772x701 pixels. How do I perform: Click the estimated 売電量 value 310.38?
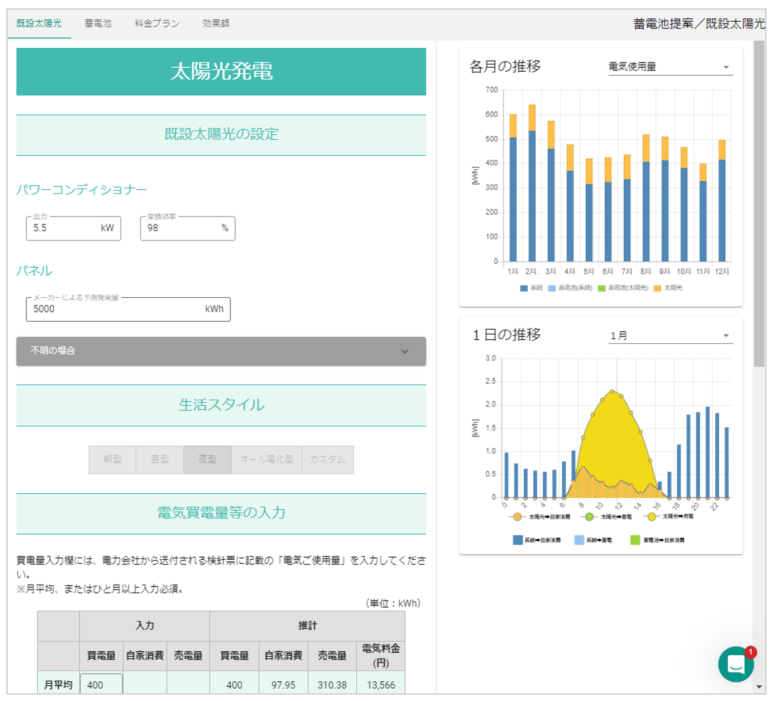[332, 685]
